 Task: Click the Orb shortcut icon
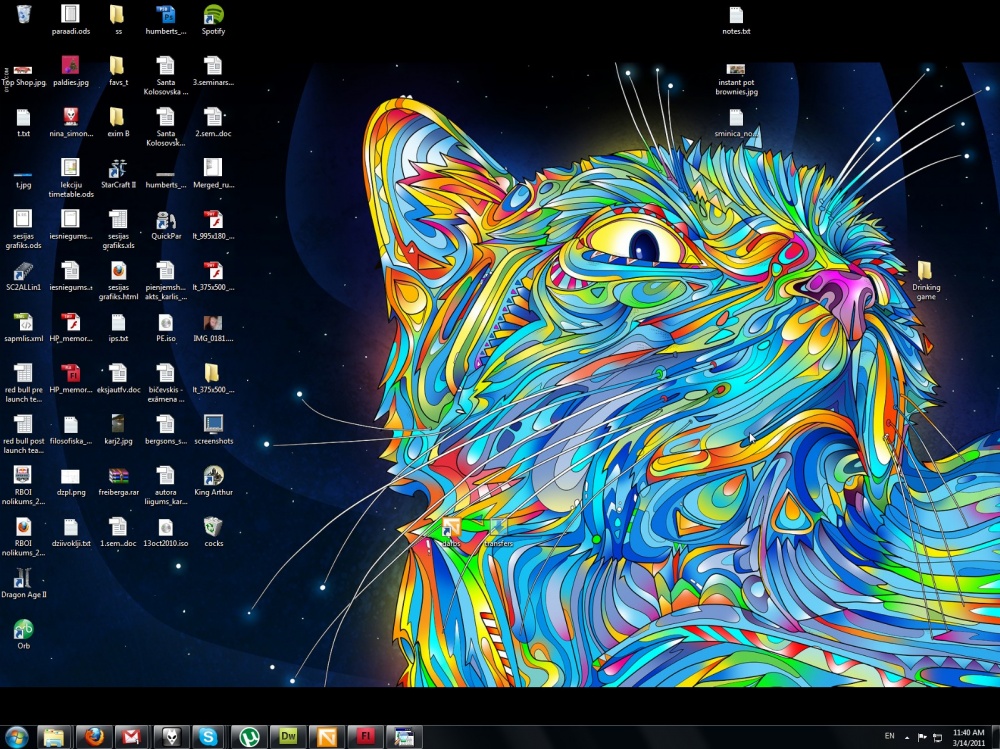[23, 629]
